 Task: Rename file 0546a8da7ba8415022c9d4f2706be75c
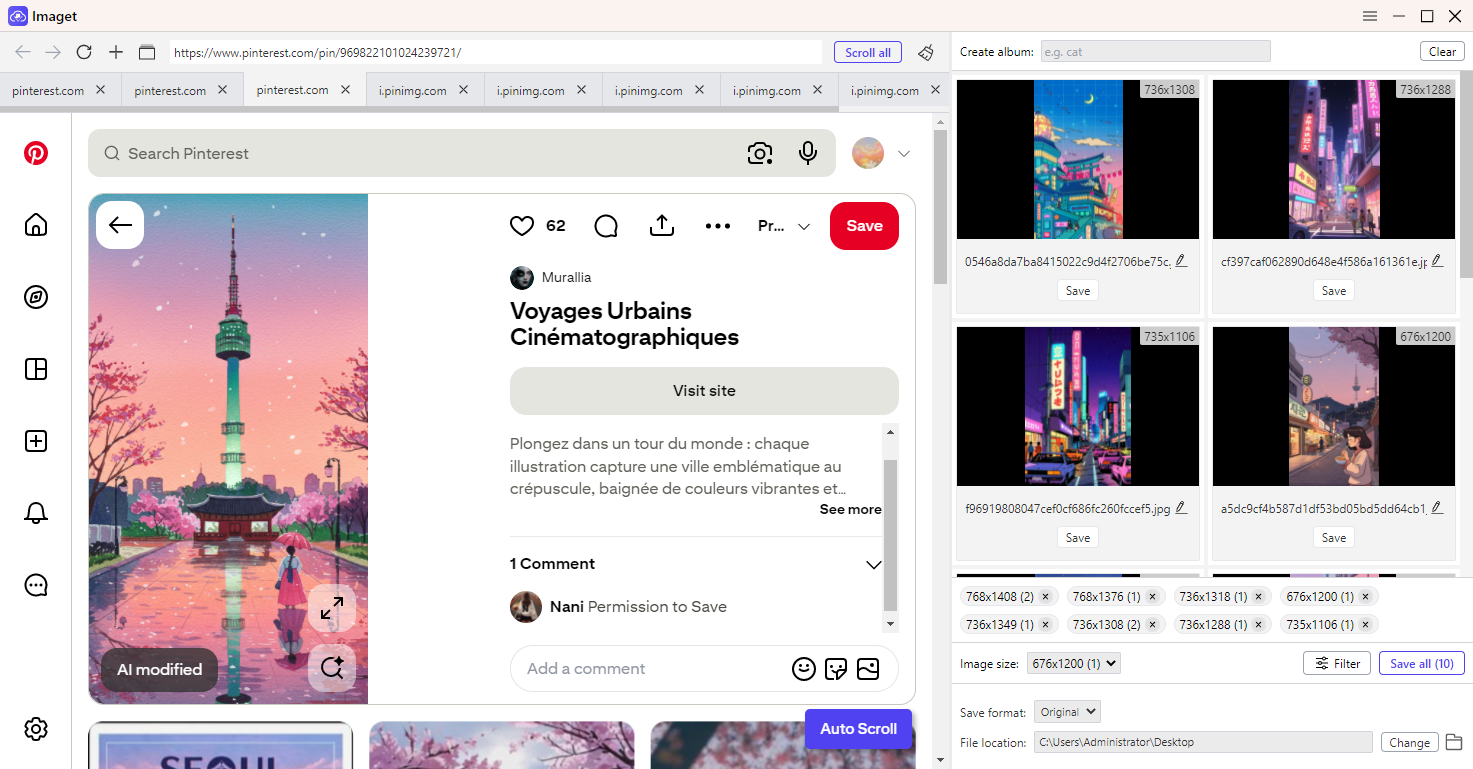(x=1181, y=261)
